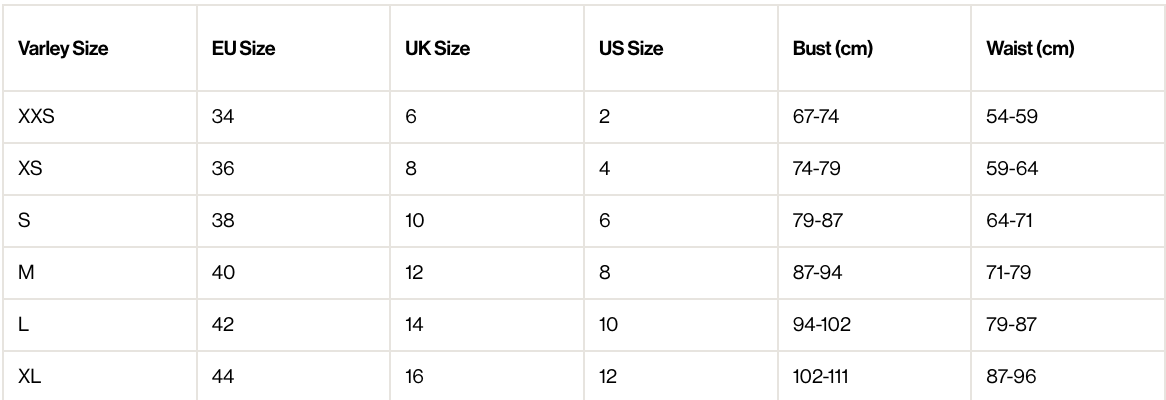
Task: Click the Bust (cm) column header
Action: (x=826, y=49)
